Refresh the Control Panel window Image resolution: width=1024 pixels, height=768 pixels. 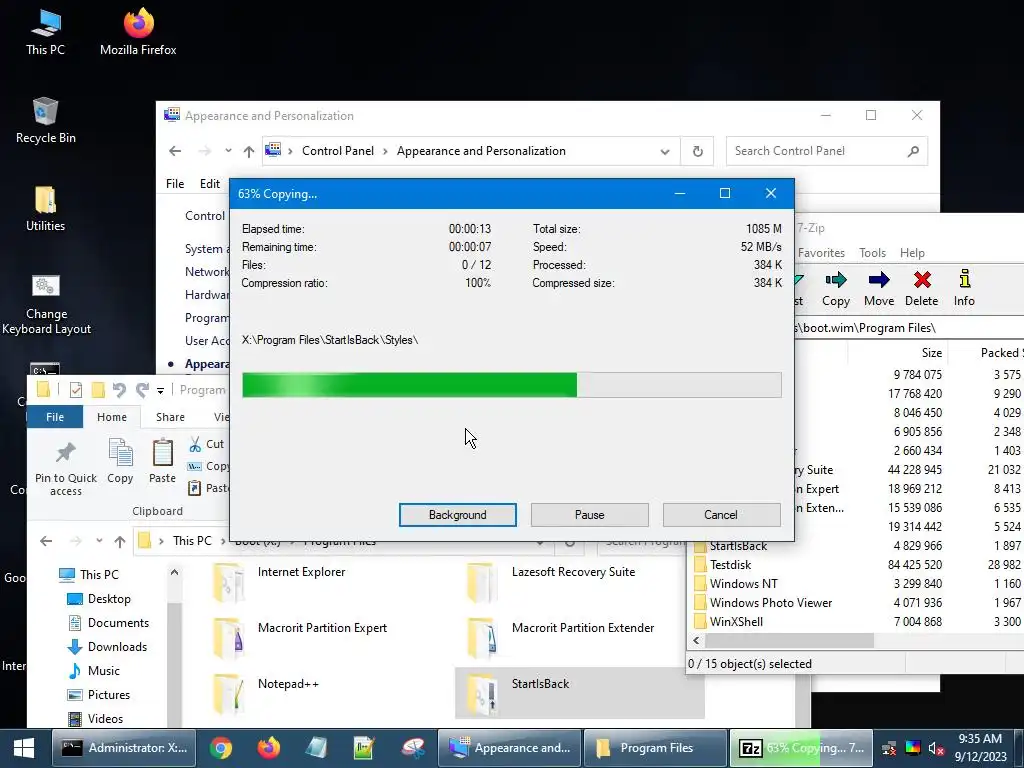697,152
